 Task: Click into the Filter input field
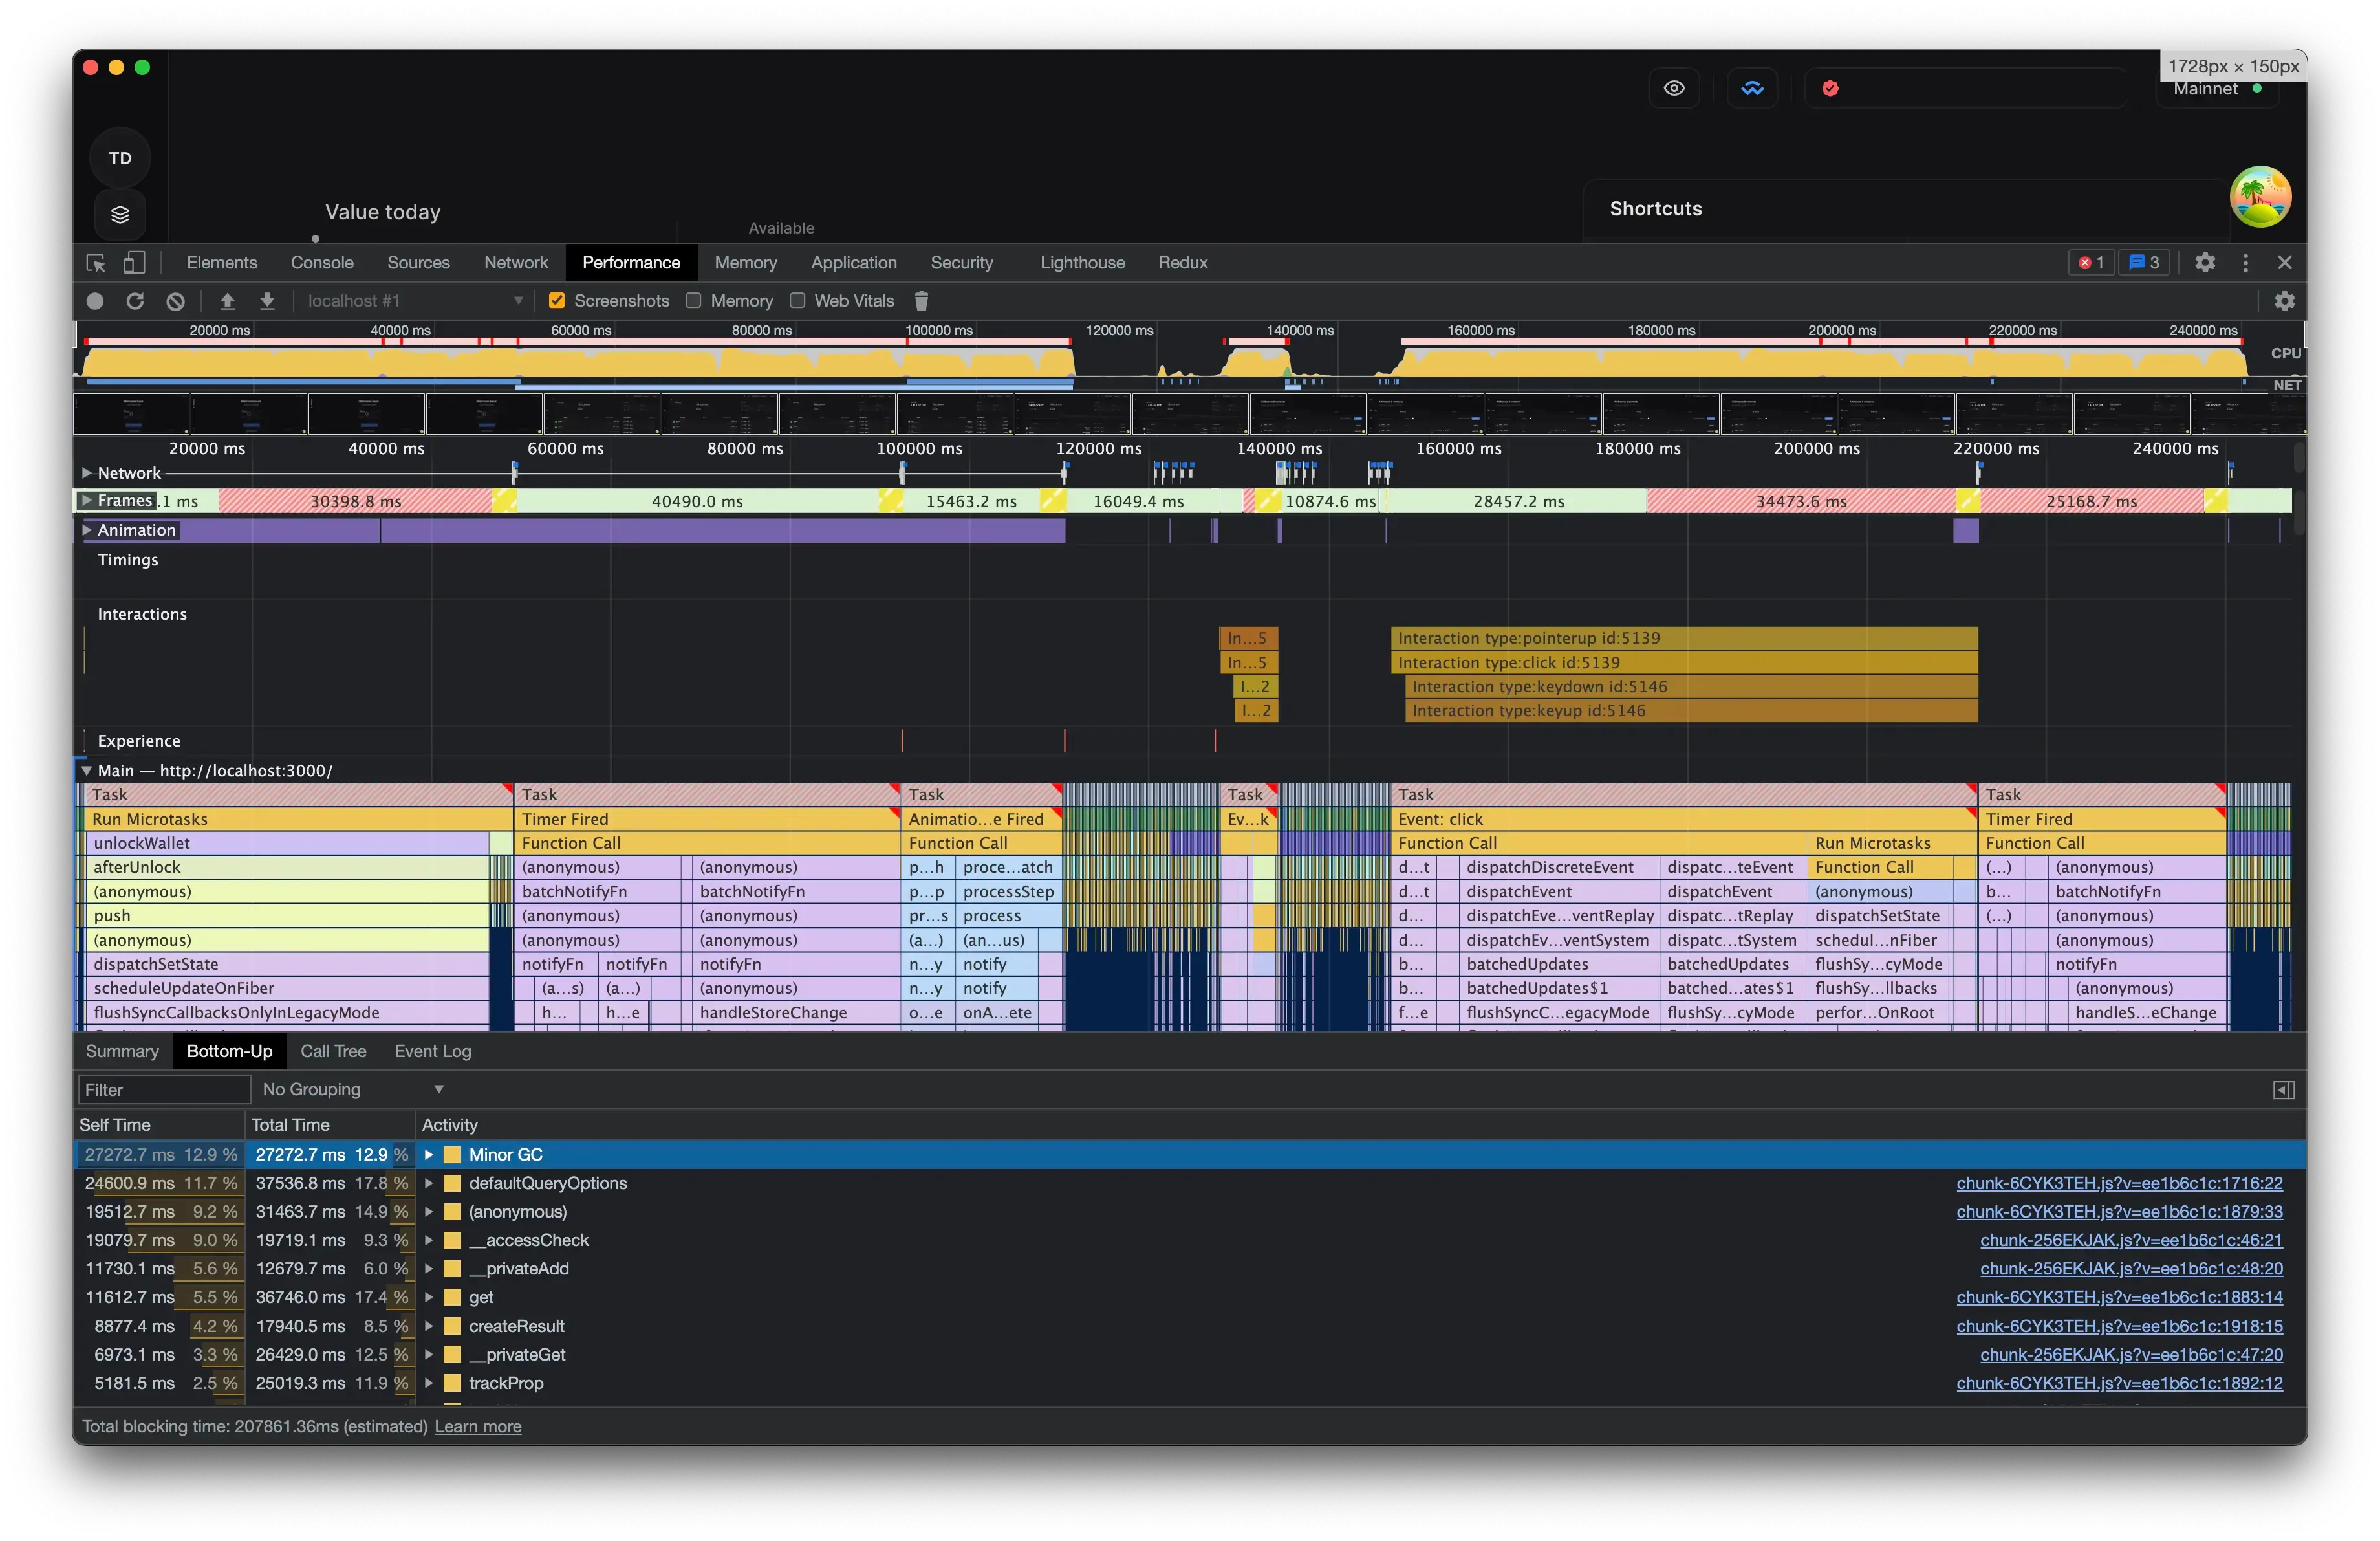pos(164,1090)
